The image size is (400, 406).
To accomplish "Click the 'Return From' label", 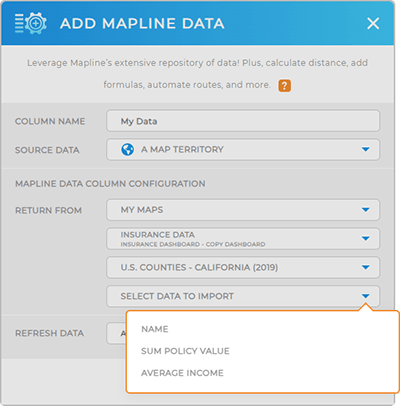I will 48,211.
